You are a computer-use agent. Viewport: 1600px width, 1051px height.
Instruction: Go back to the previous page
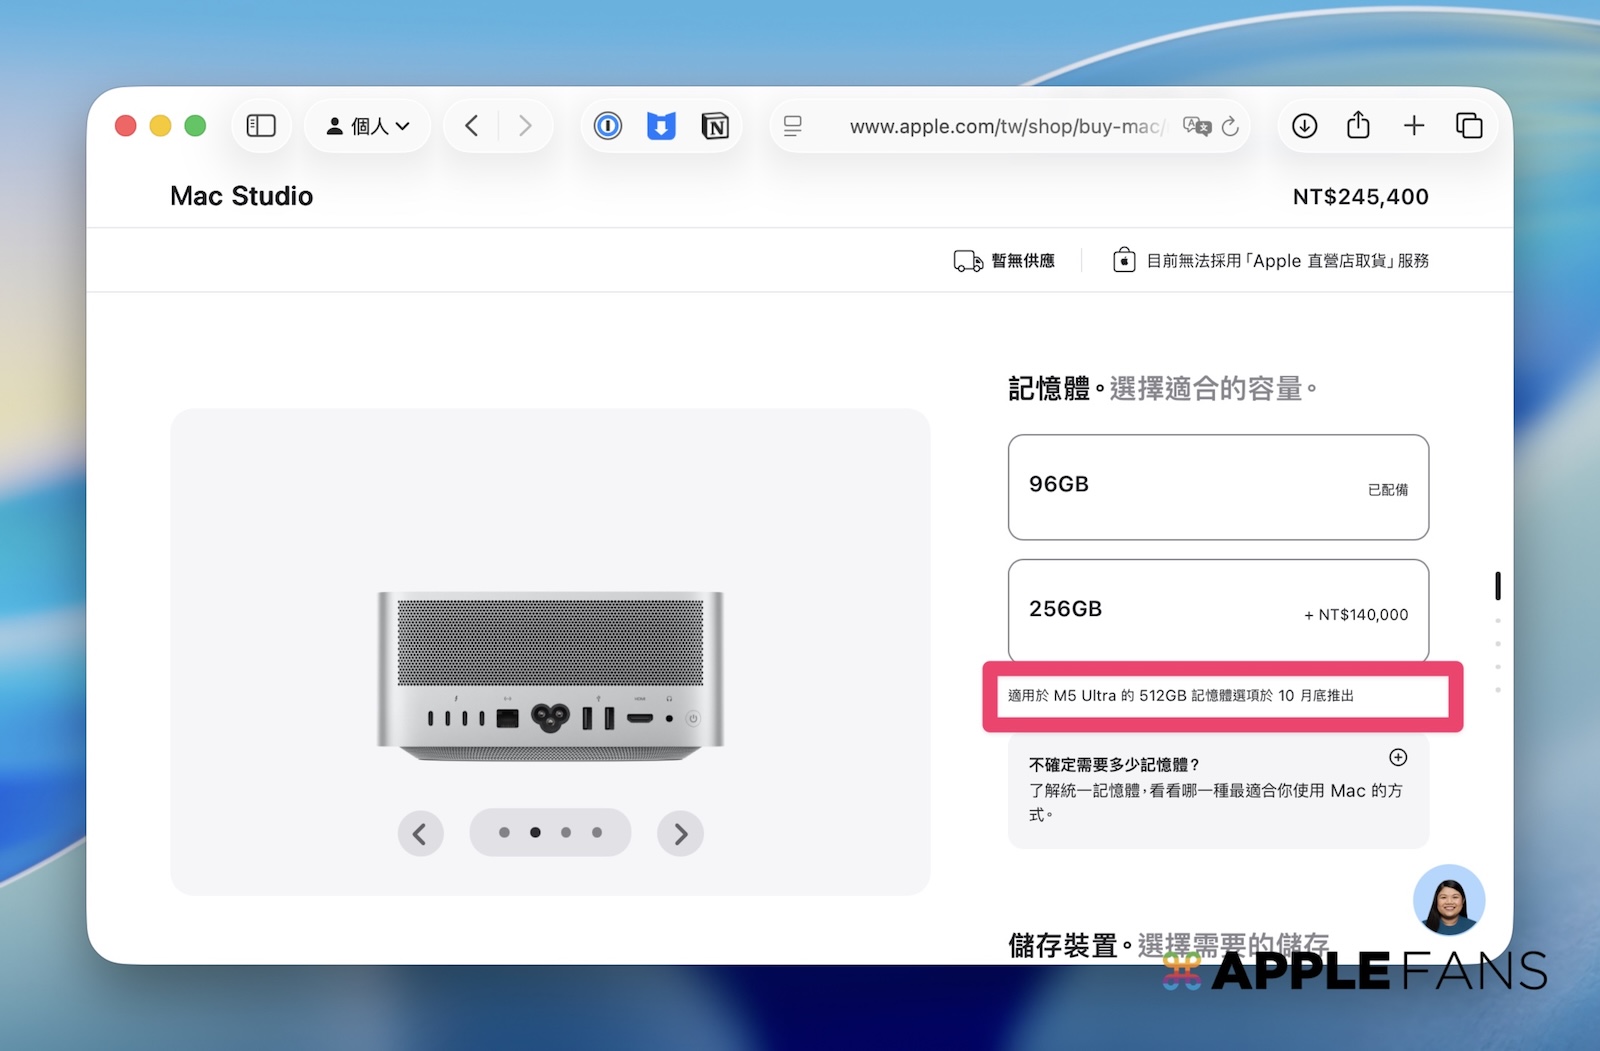click(472, 126)
